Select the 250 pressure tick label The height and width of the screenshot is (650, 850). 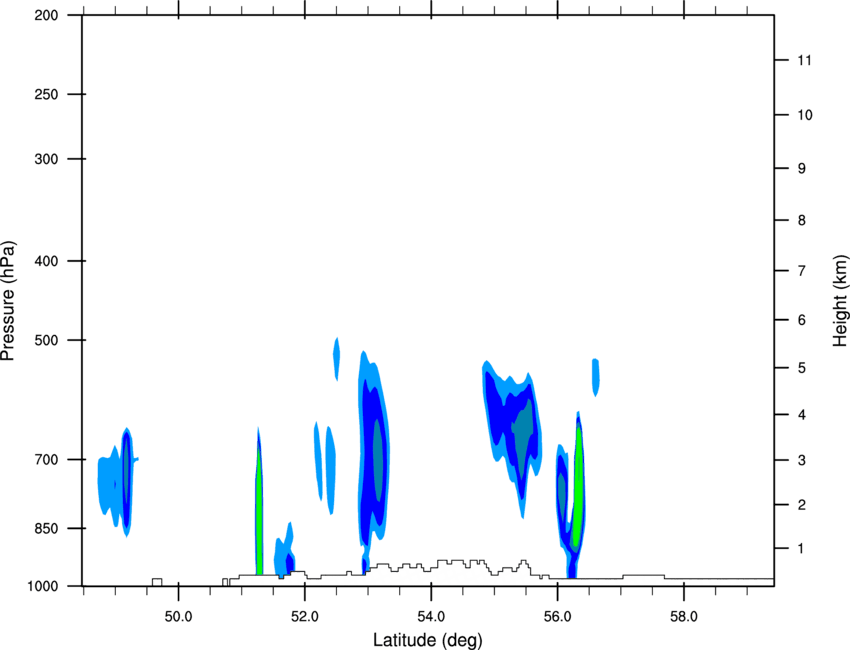coord(47,94)
